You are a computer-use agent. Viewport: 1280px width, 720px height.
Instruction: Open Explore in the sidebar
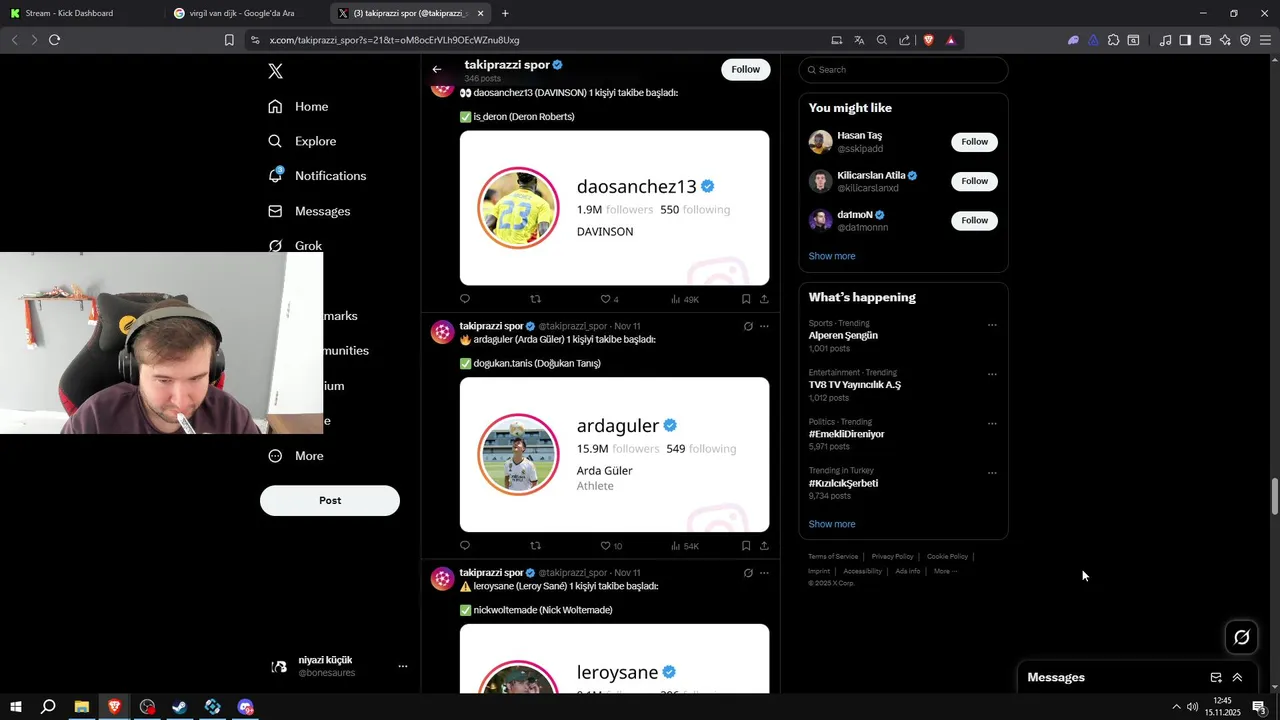click(x=302, y=141)
